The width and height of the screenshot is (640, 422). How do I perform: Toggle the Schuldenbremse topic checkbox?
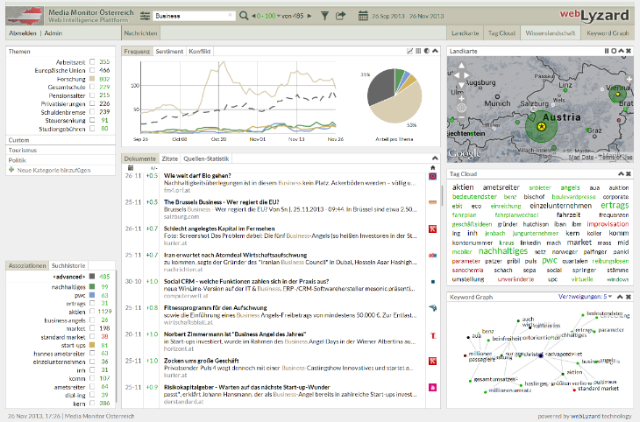(x=92, y=112)
